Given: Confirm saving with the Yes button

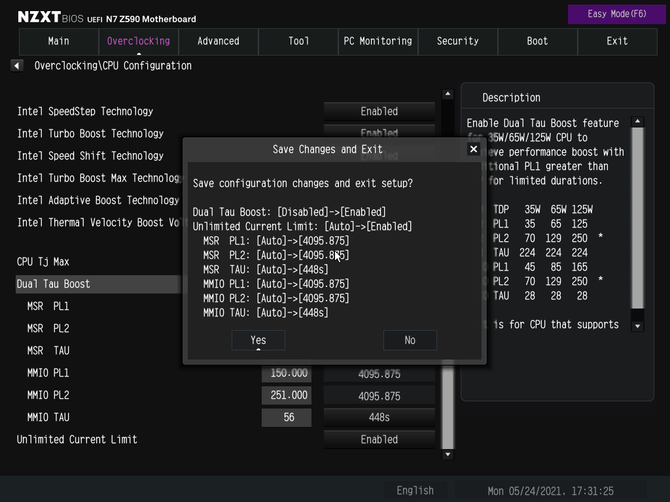Looking at the screenshot, I should (258, 340).
